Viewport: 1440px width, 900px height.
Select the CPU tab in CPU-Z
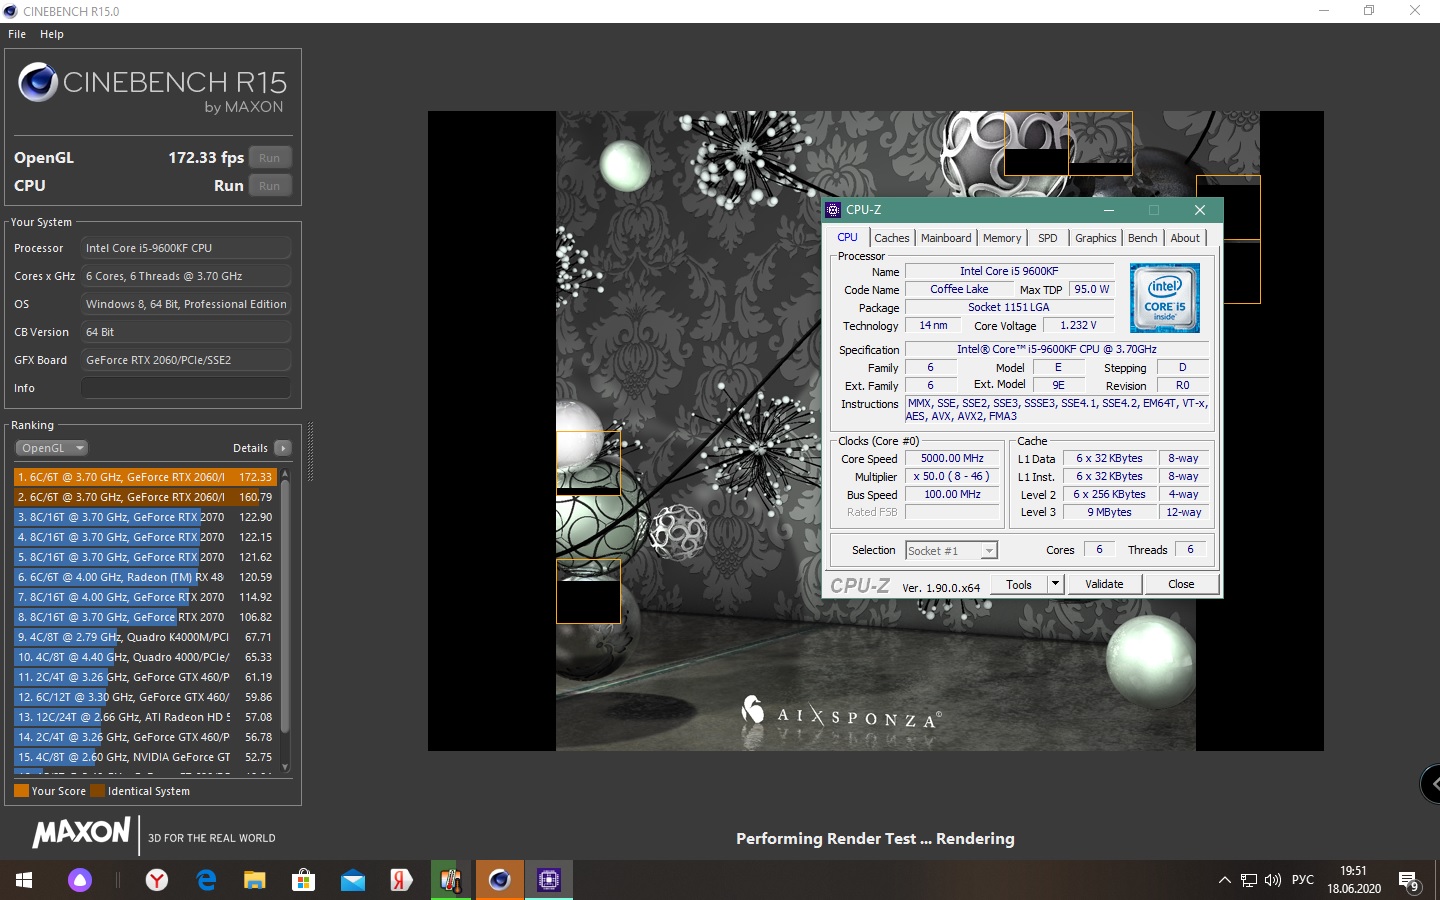point(848,237)
